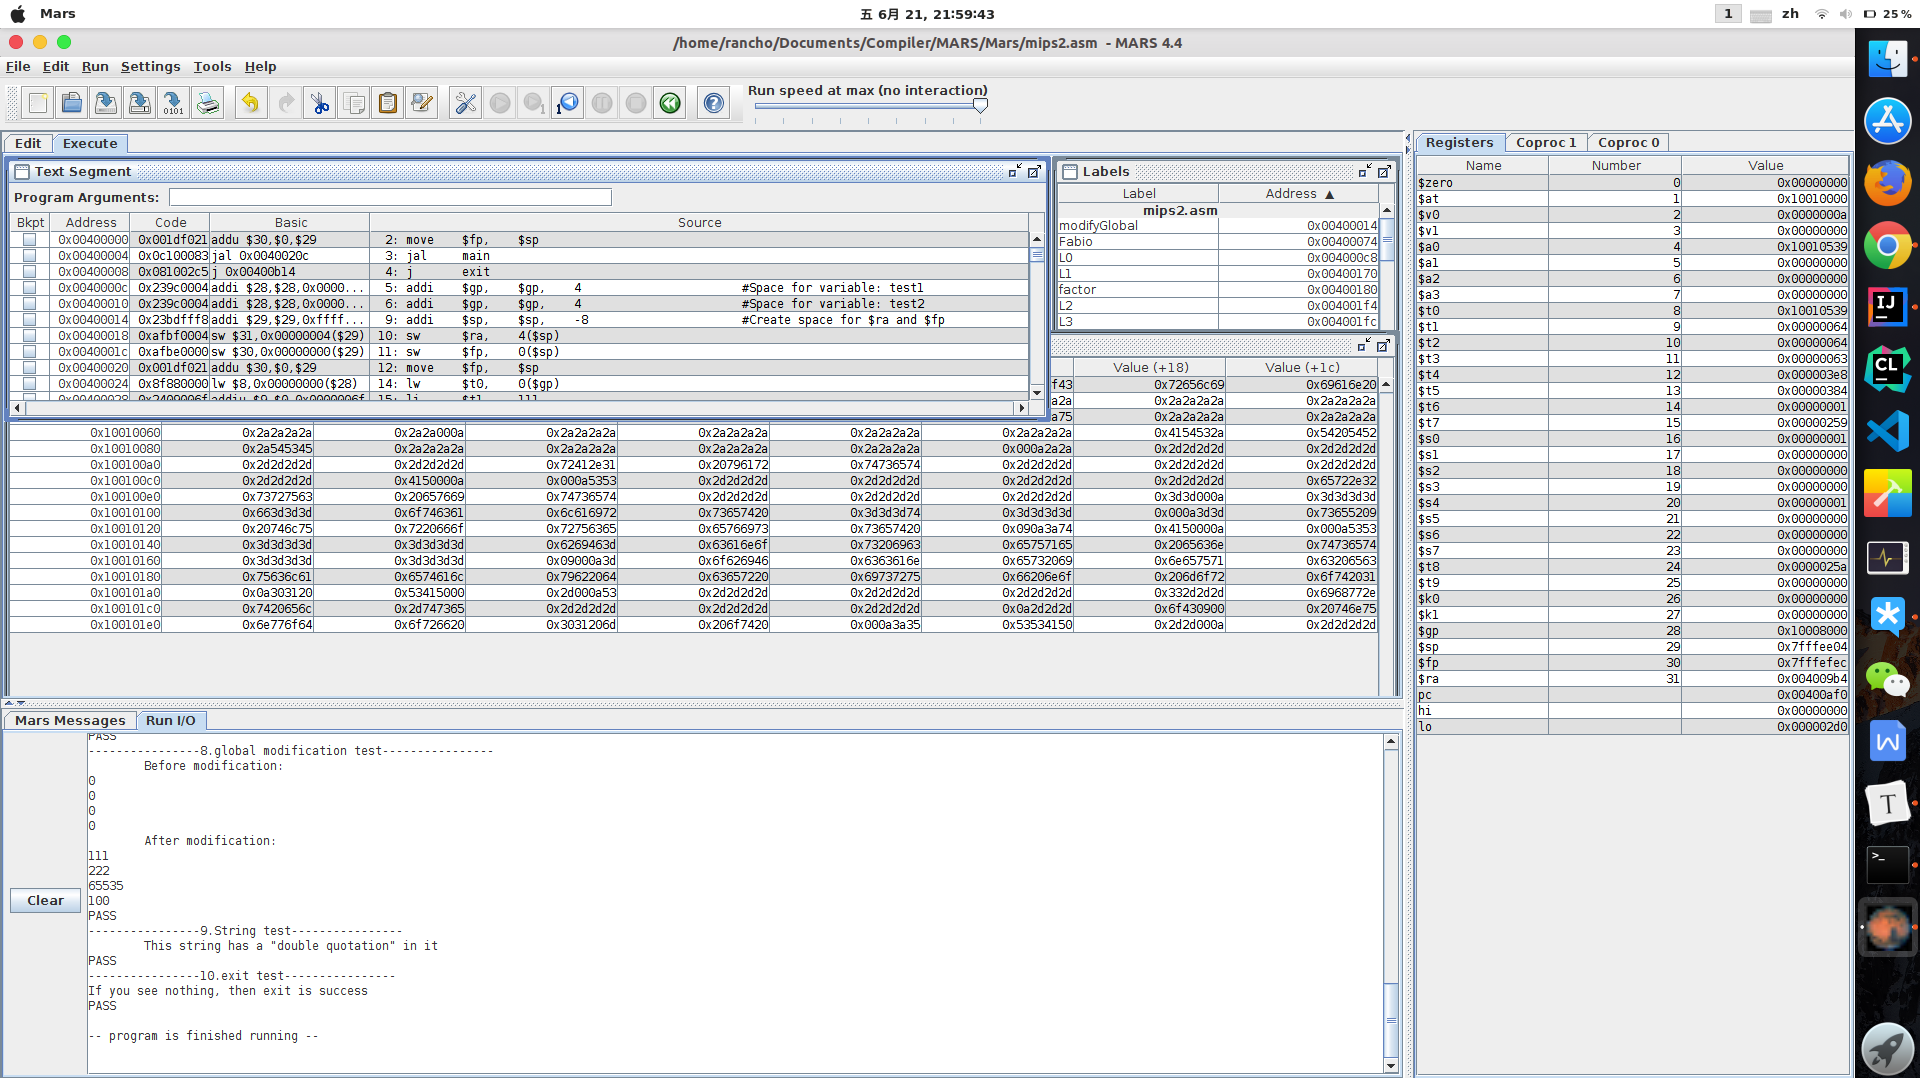The width and height of the screenshot is (1920, 1078).
Task: Open the Terminal app from the dock
Action: (1887, 865)
